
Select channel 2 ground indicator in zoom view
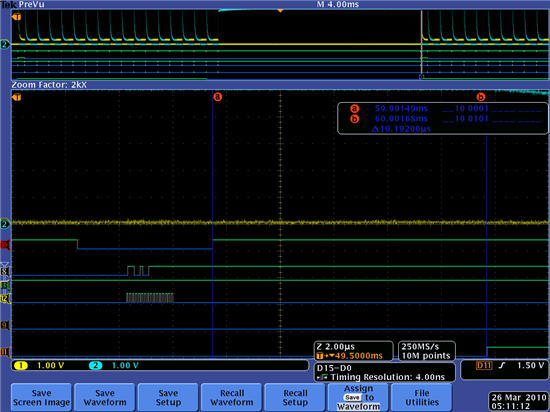pyautogui.click(x=5, y=224)
